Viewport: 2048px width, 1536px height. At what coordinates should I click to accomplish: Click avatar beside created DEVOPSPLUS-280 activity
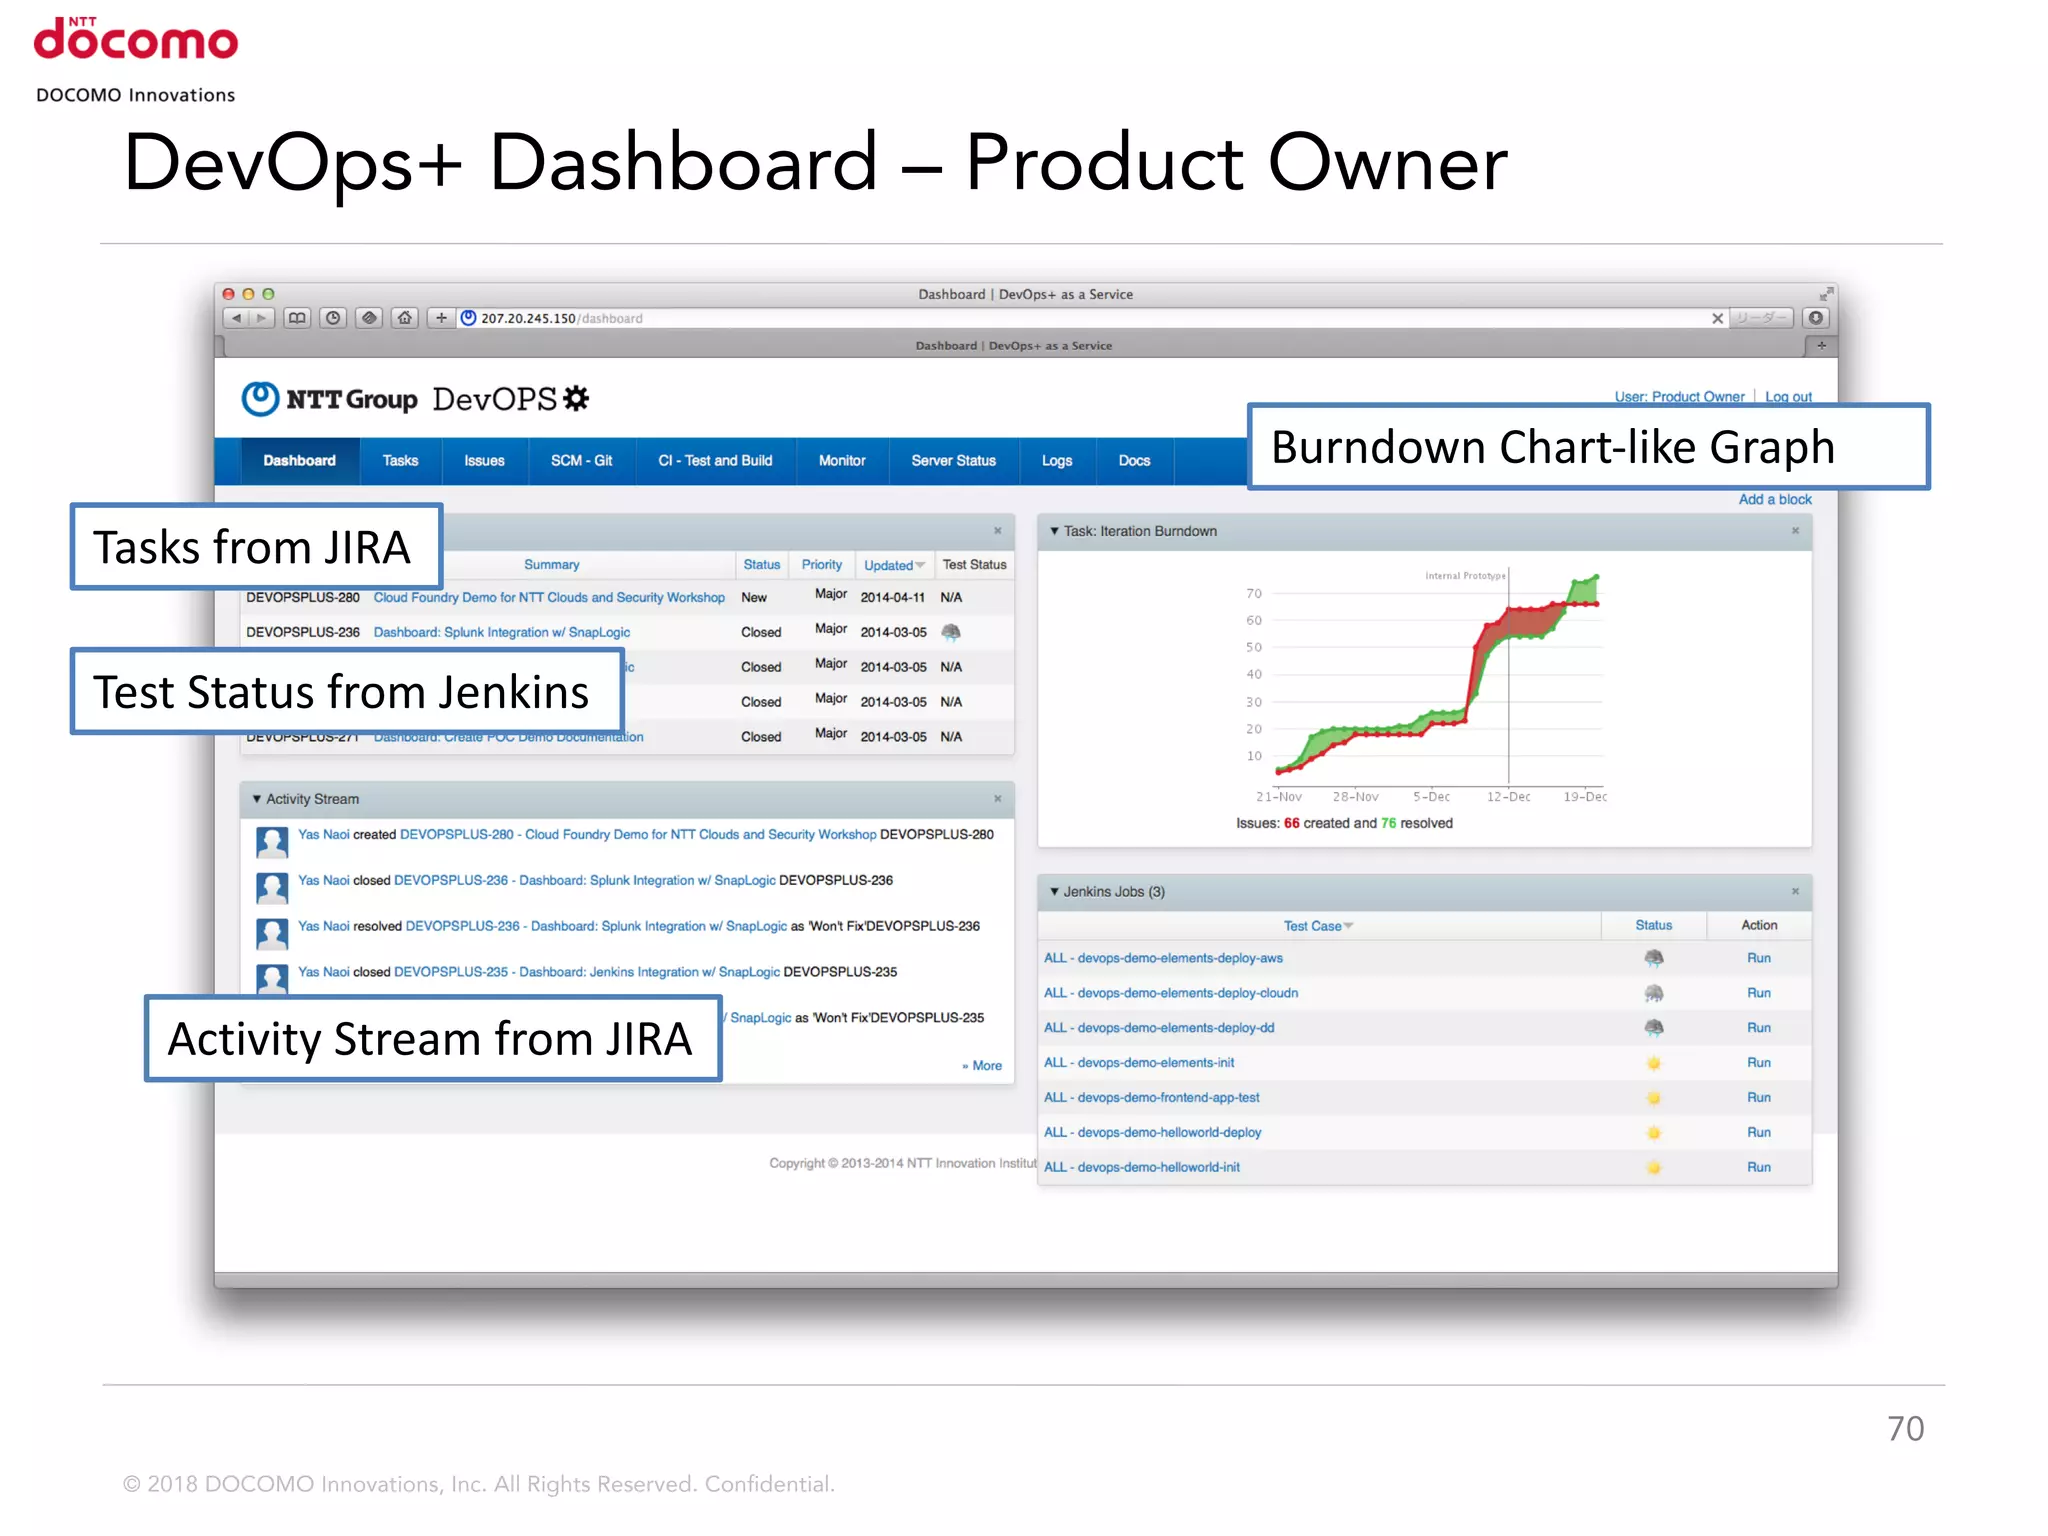272,842
